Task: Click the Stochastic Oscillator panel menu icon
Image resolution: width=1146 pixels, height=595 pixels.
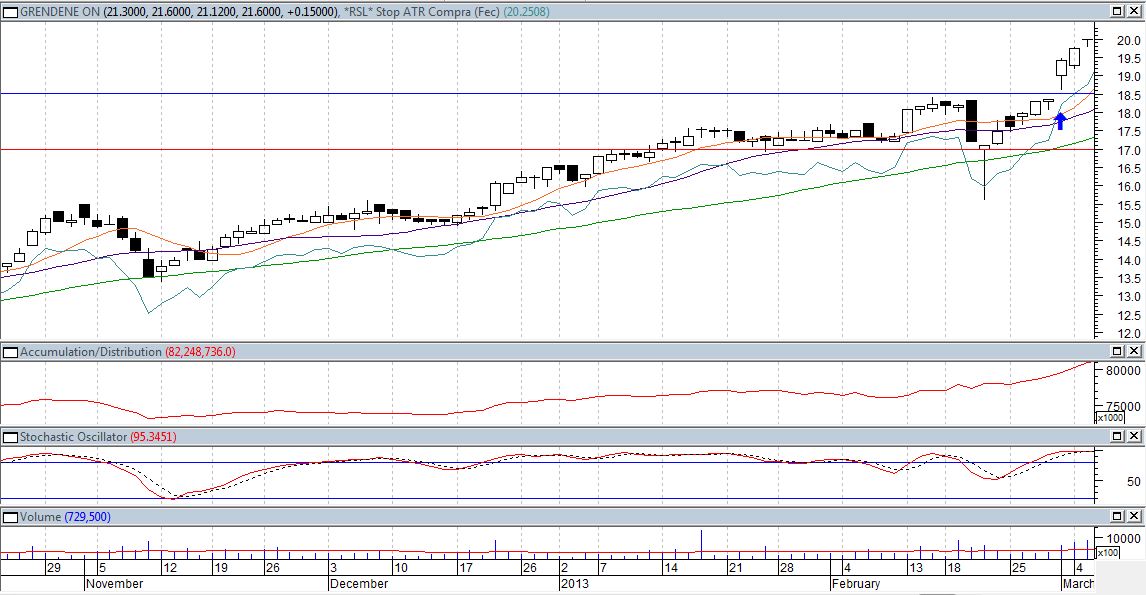Action: (x=9, y=437)
